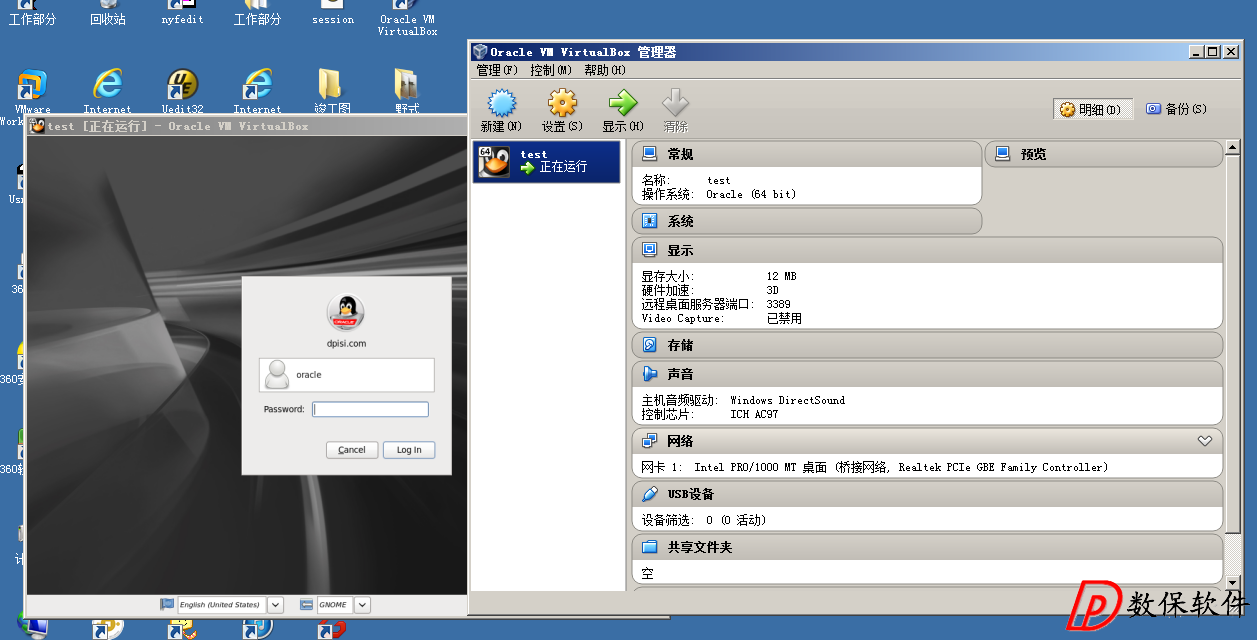
Task: Click the 显存大小 12 MB row
Action: click(x=719, y=276)
